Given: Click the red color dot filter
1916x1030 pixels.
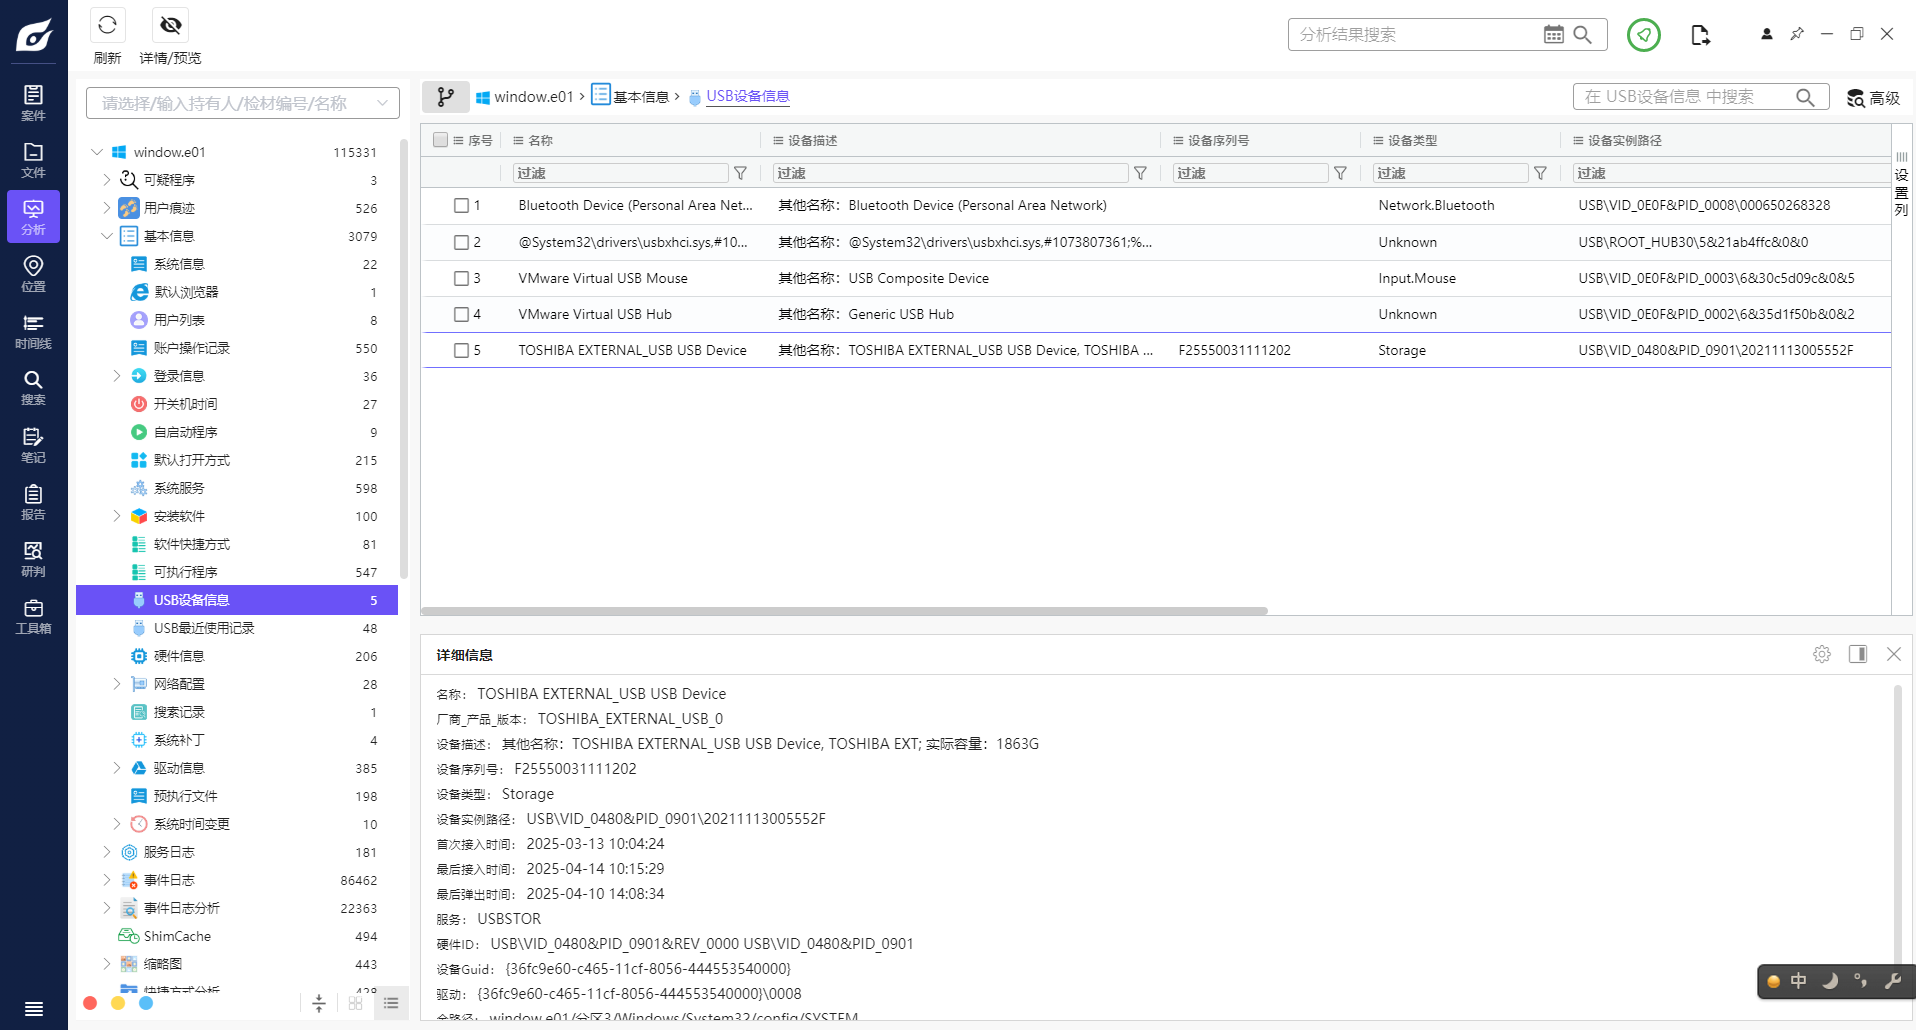Looking at the screenshot, I should coord(90,1003).
